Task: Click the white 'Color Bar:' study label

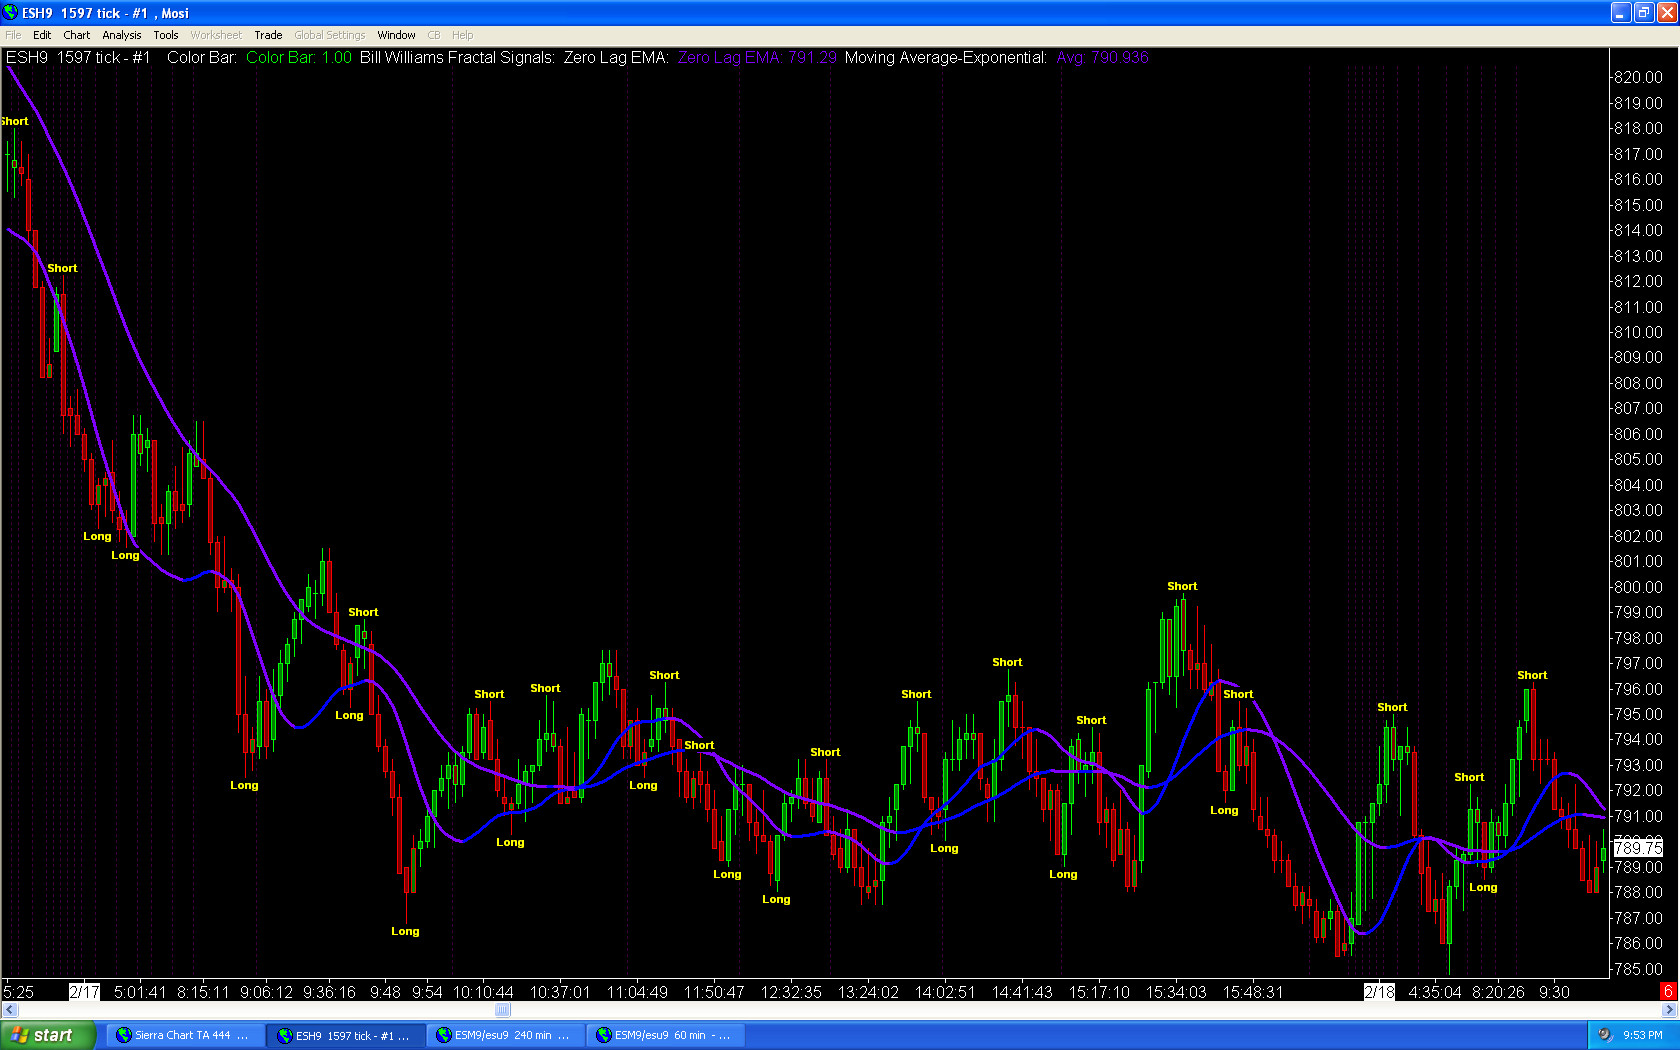Action: pyautogui.click(x=202, y=58)
